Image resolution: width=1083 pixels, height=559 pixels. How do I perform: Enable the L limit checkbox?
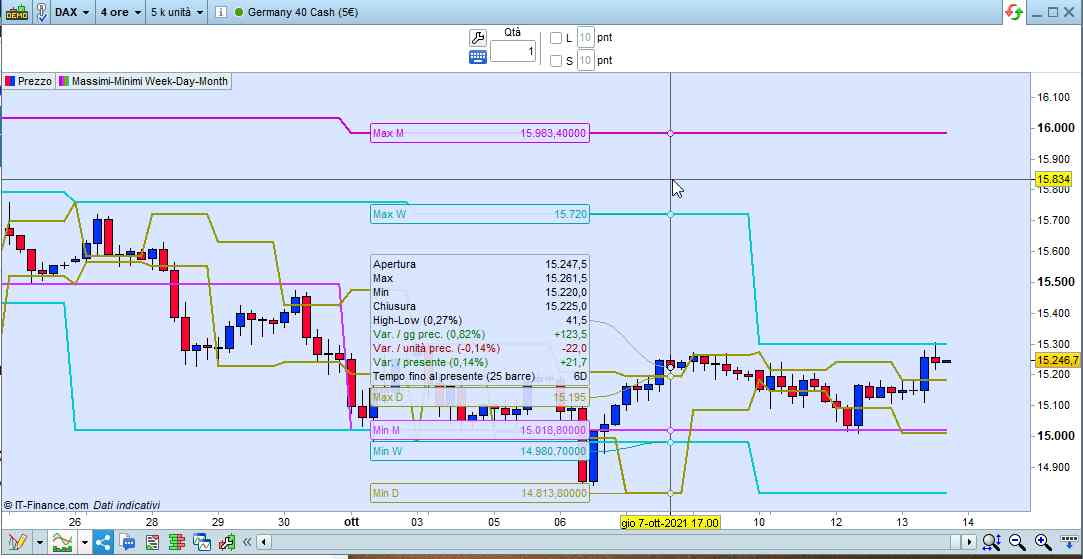pyautogui.click(x=556, y=38)
